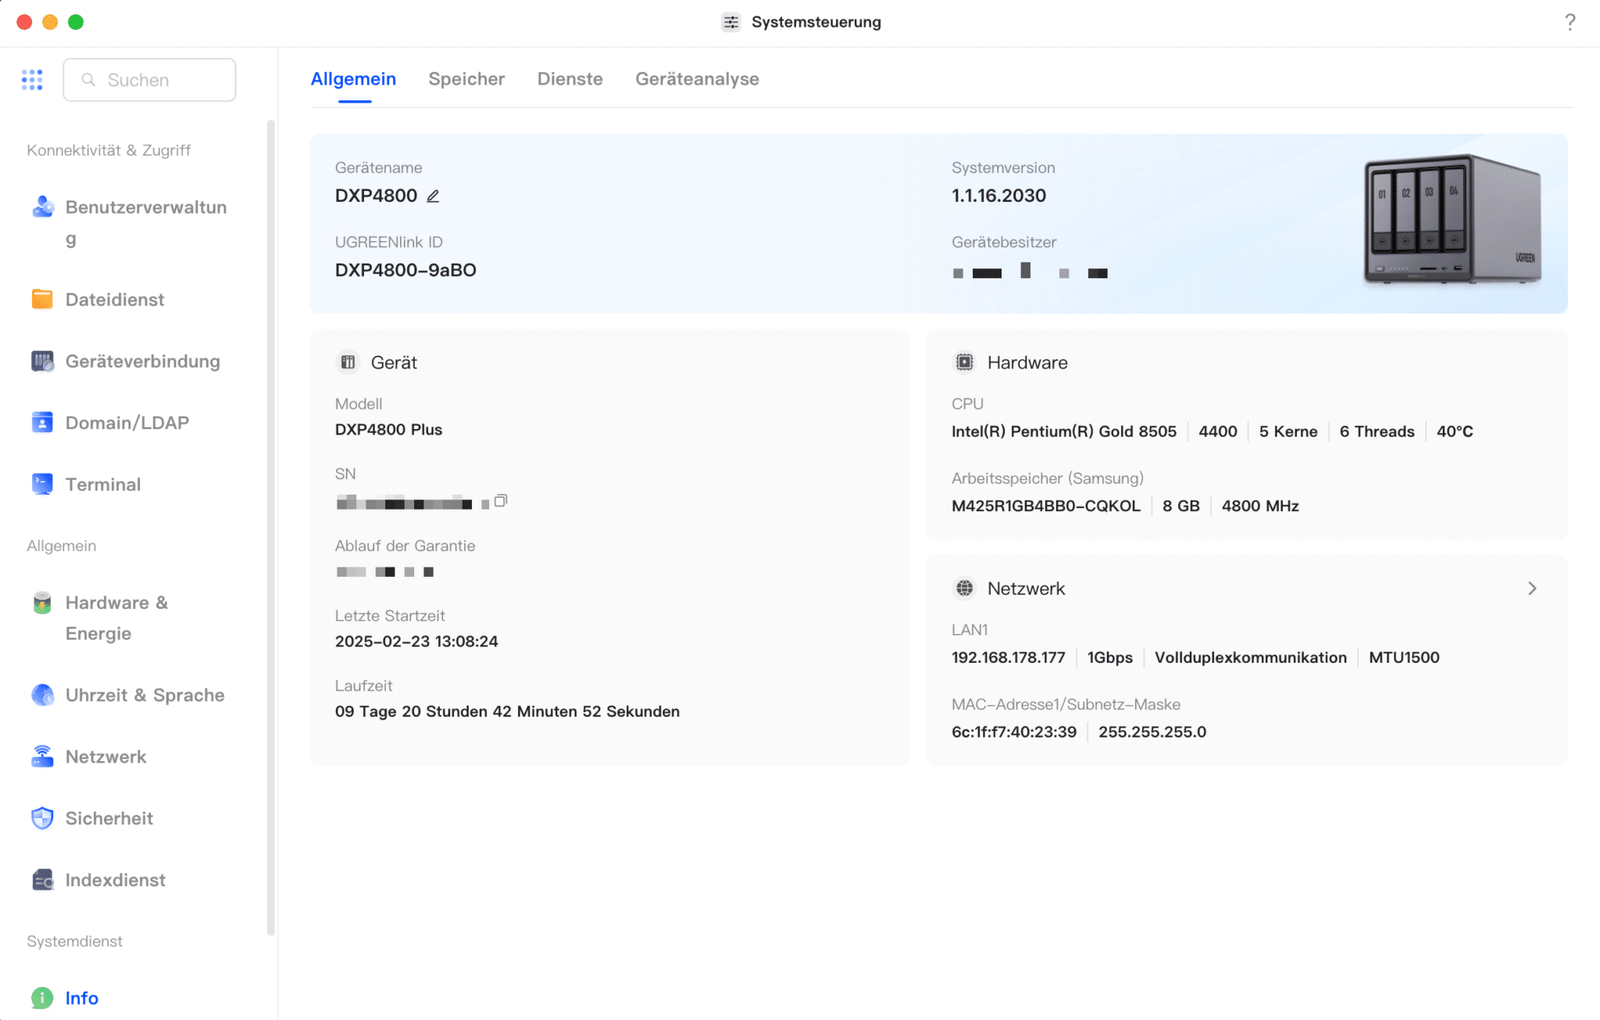Open help via the question mark icon
Screen dimensions: 1600x1020
coord(1569,21)
